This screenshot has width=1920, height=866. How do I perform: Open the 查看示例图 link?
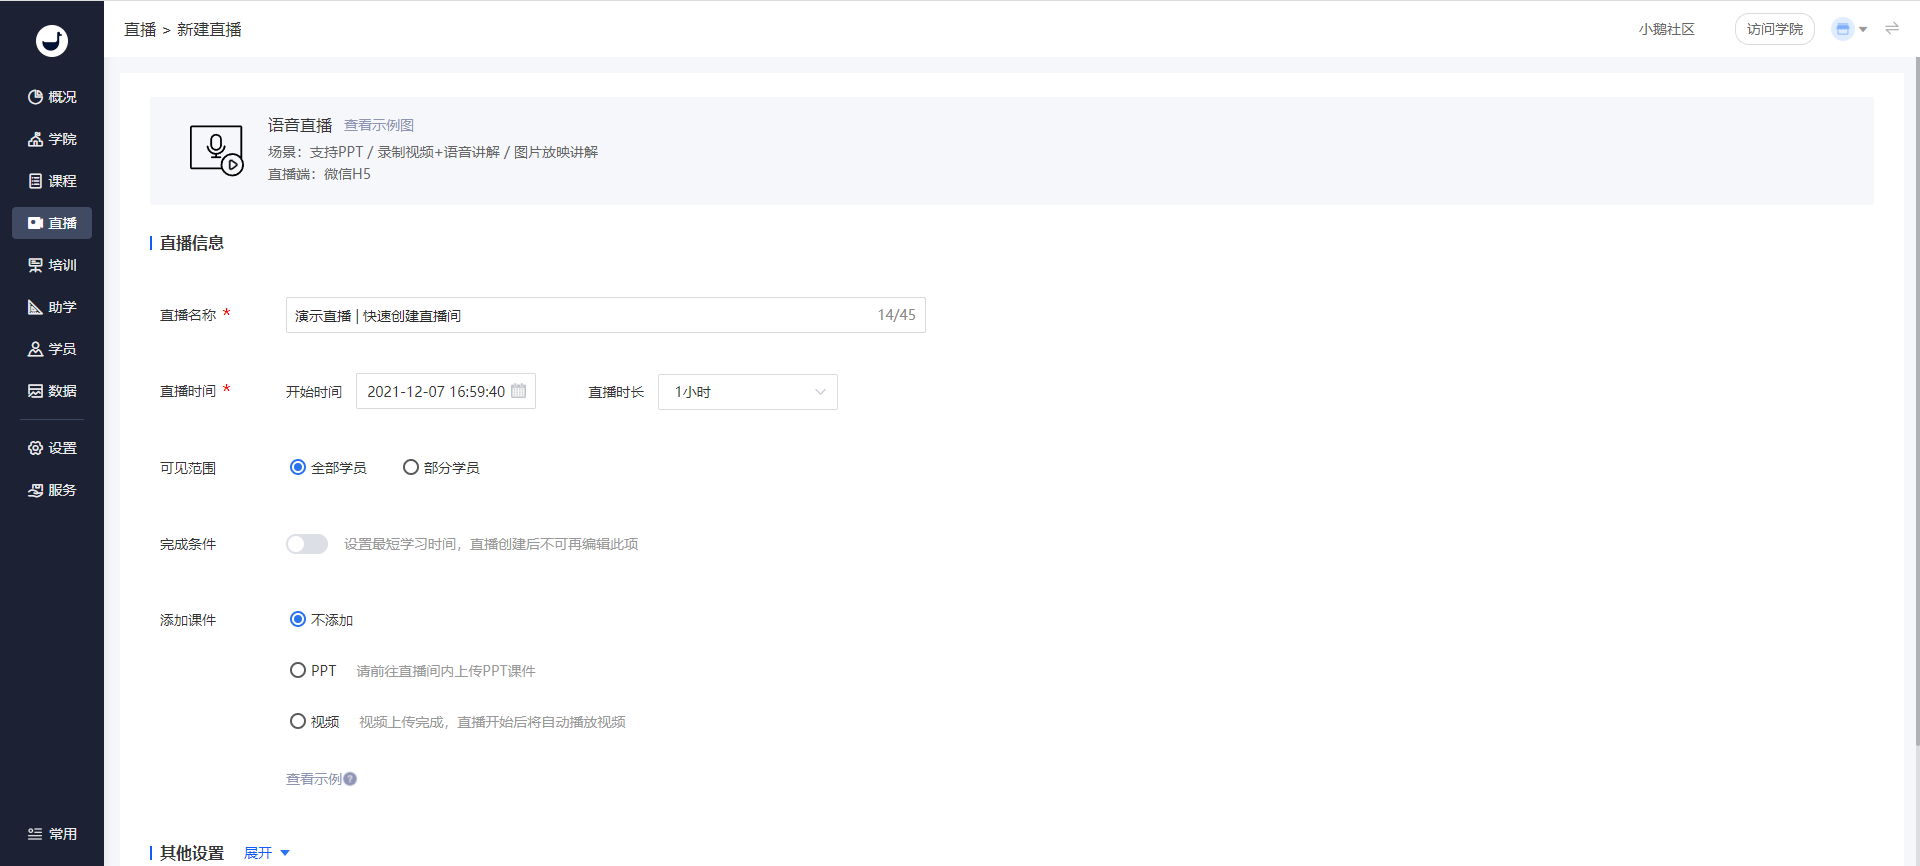pyautogui.click(x=379, y=125)
